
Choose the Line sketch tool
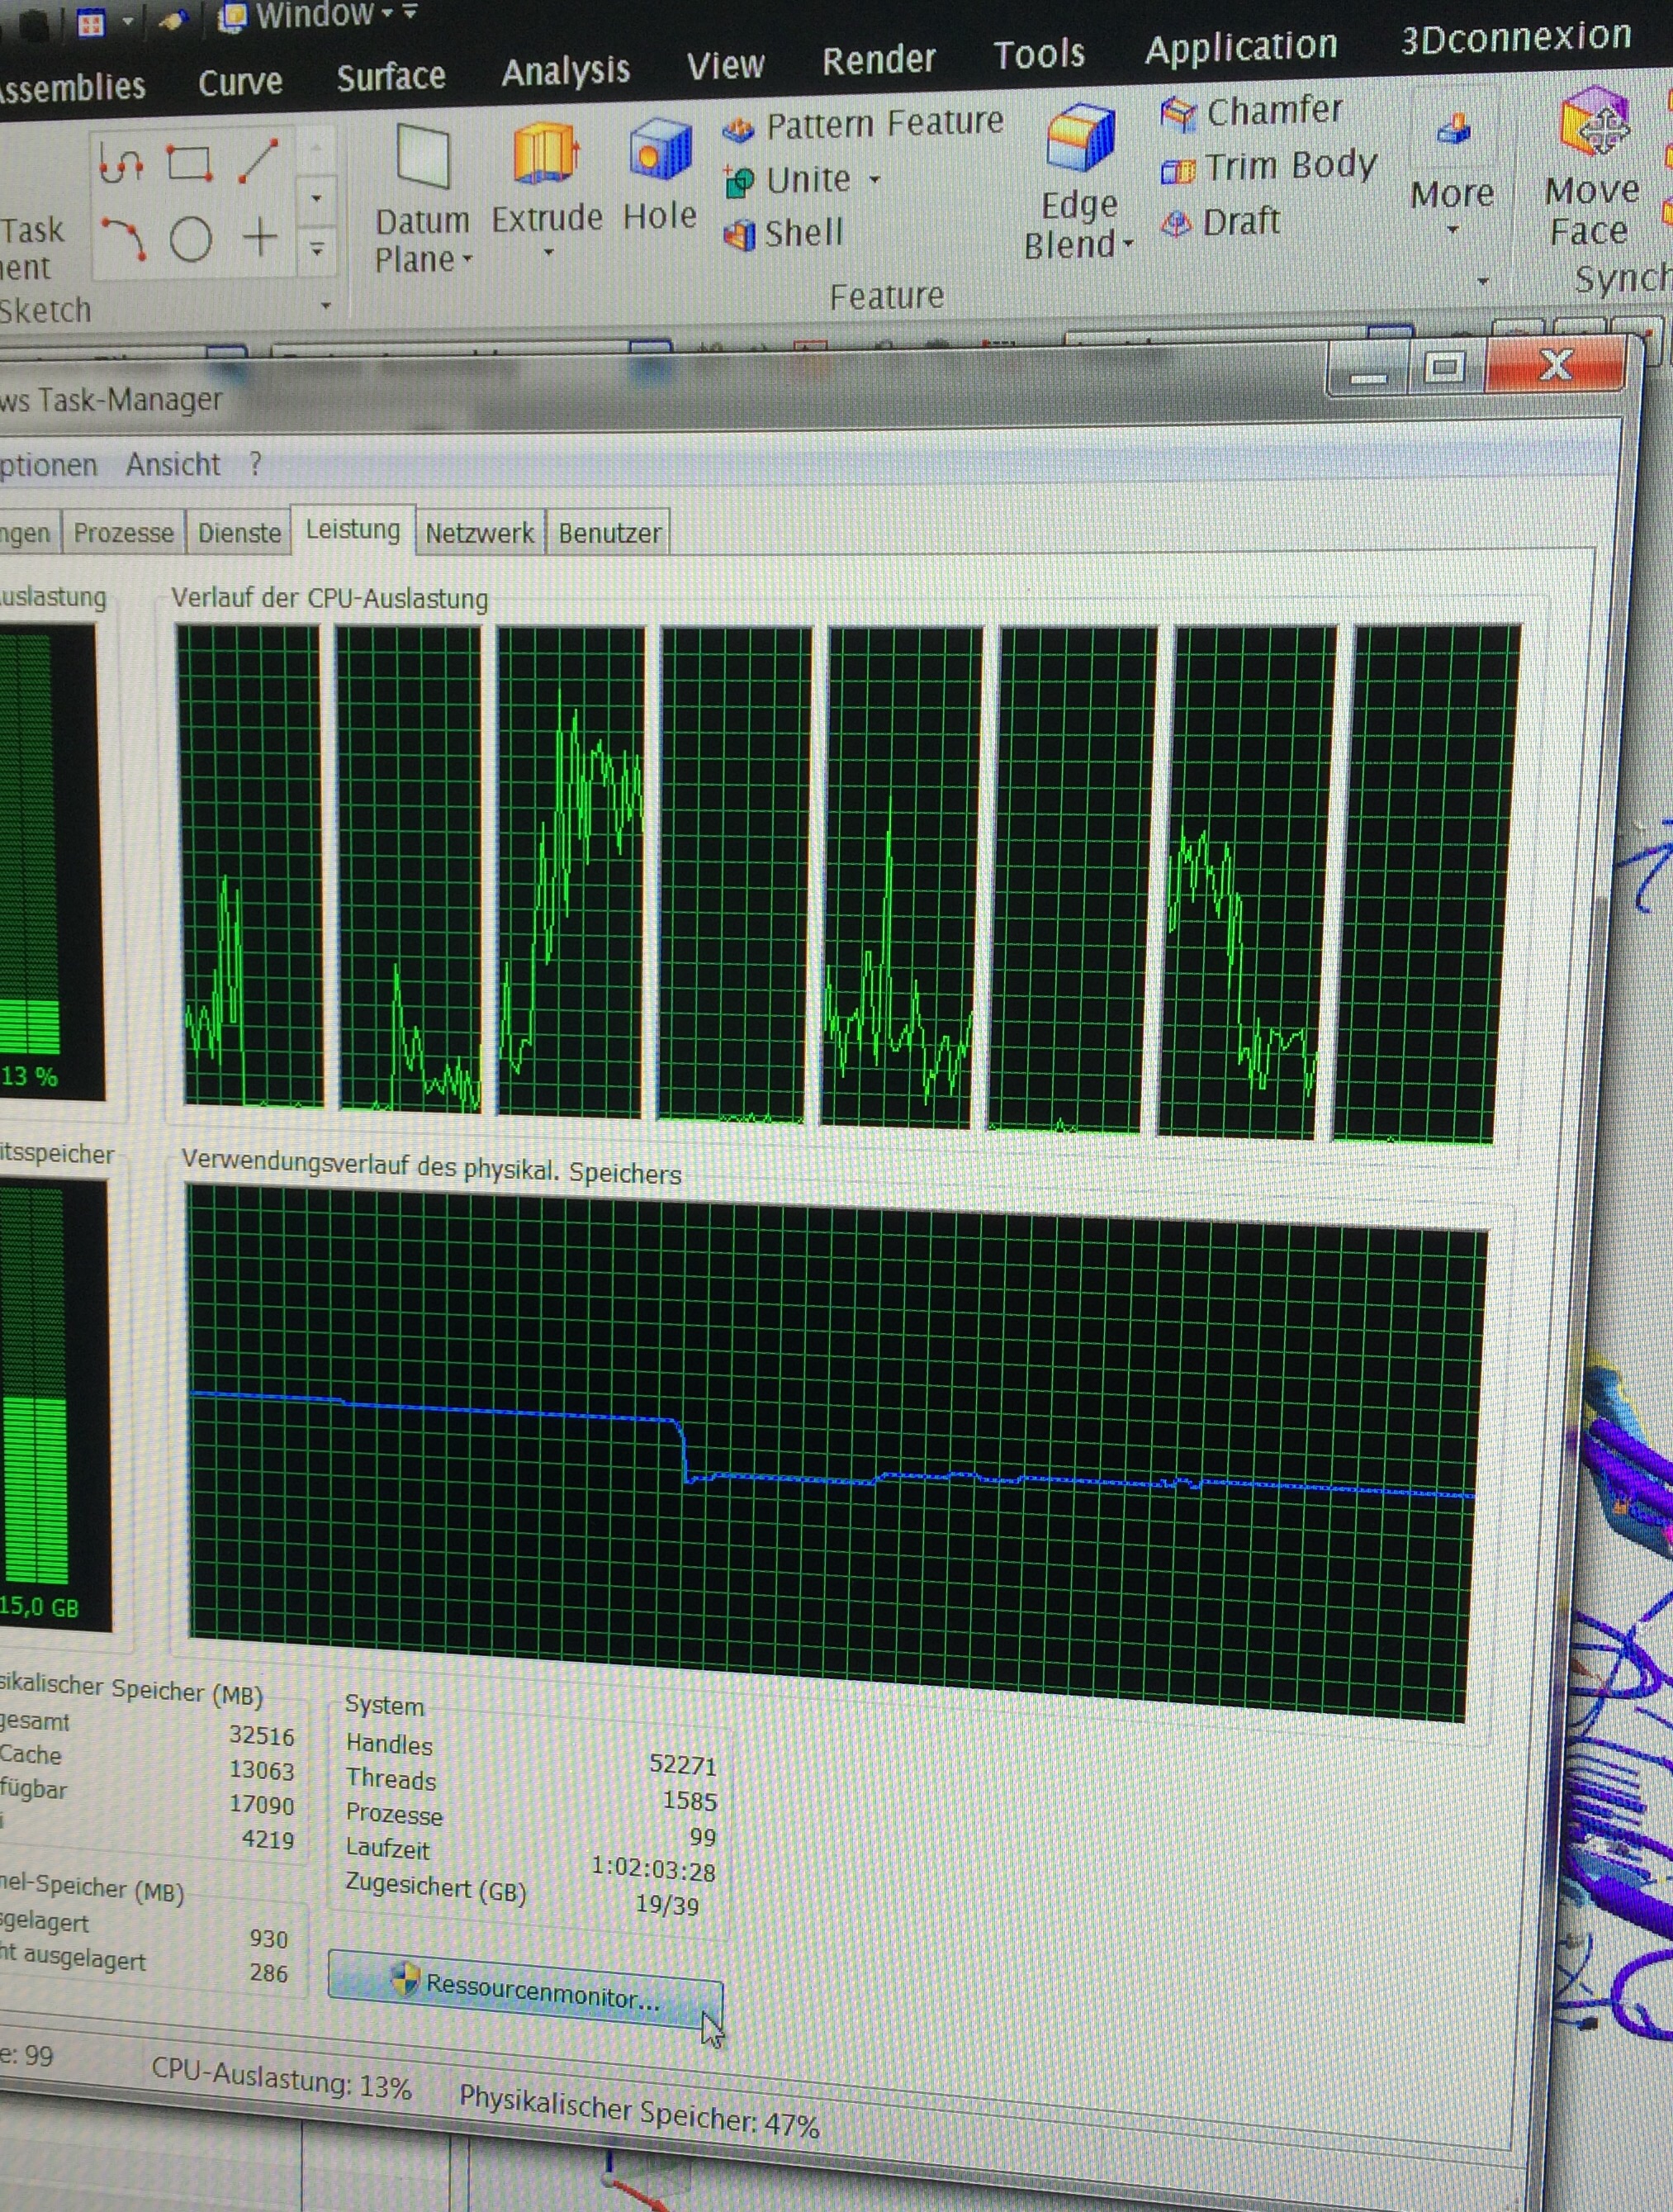point(258,162)
